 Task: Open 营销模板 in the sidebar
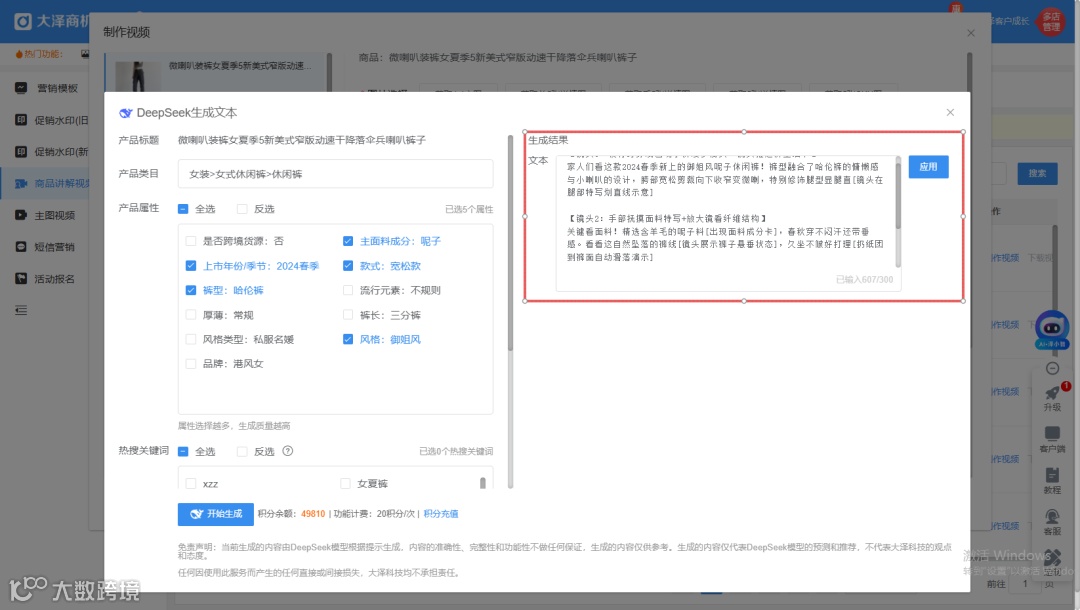click(57, 88)
